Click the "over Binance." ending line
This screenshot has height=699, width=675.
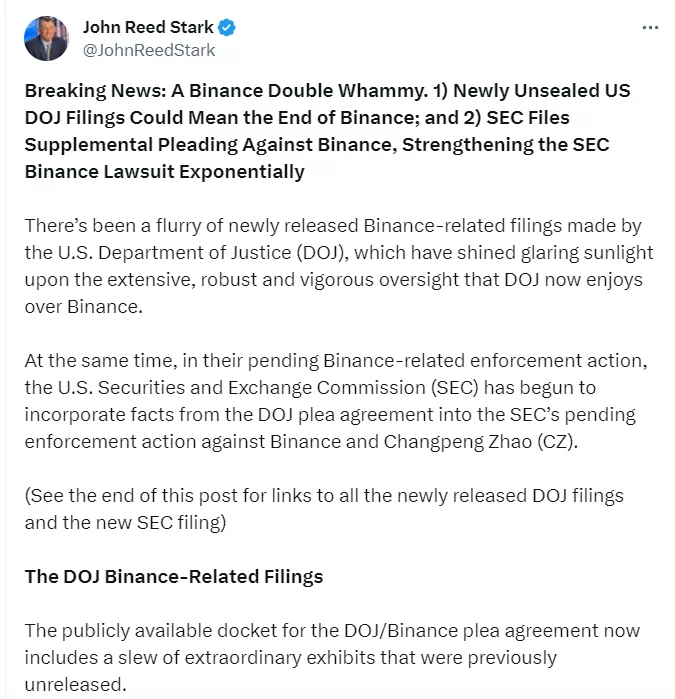(x=84, y=307)
